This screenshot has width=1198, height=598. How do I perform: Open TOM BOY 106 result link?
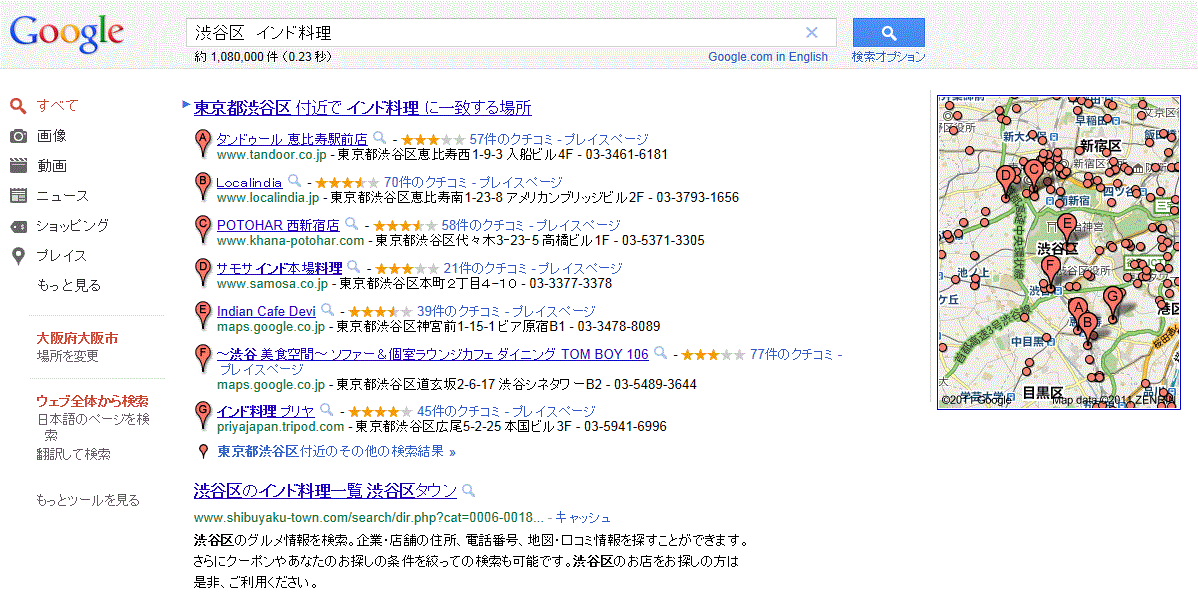click(x=432, y=354)
